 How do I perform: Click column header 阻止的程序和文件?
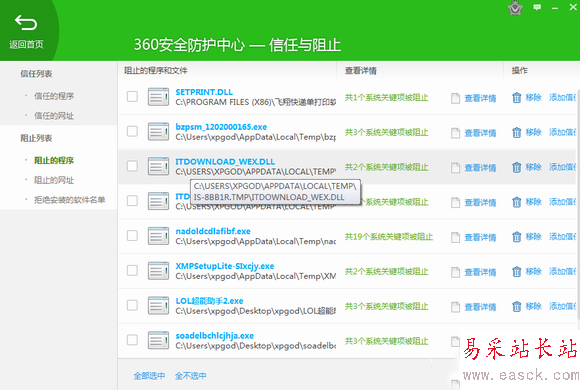[x=156, y=70]
